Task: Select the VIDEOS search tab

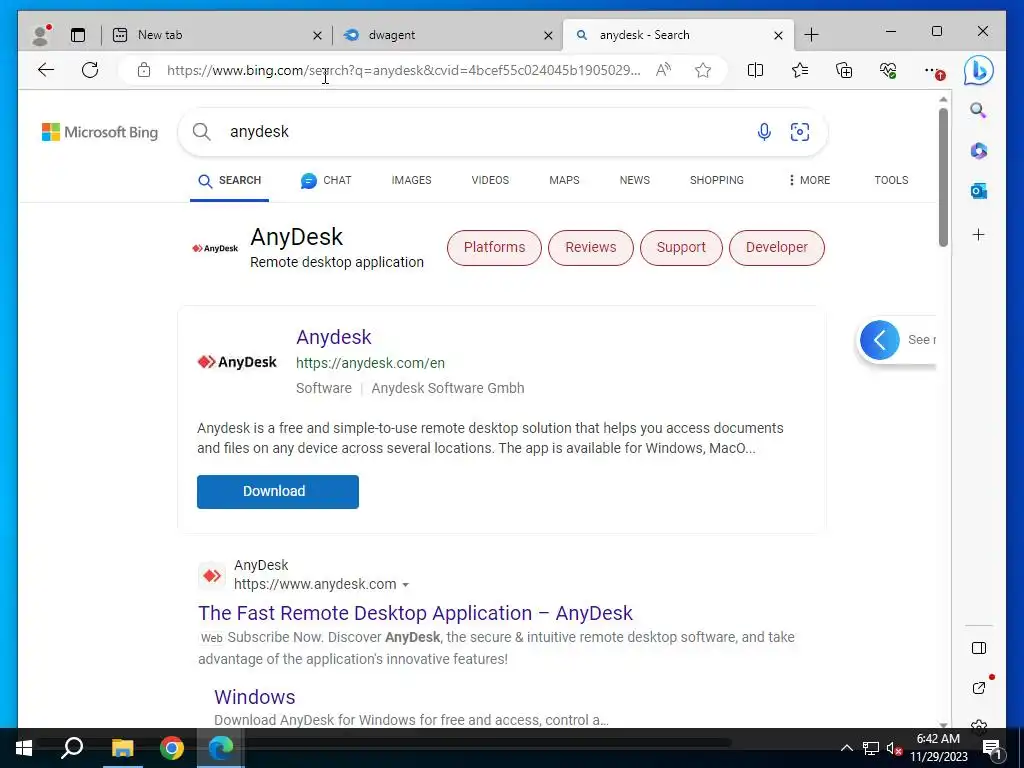Action: (x=490, y=180)
